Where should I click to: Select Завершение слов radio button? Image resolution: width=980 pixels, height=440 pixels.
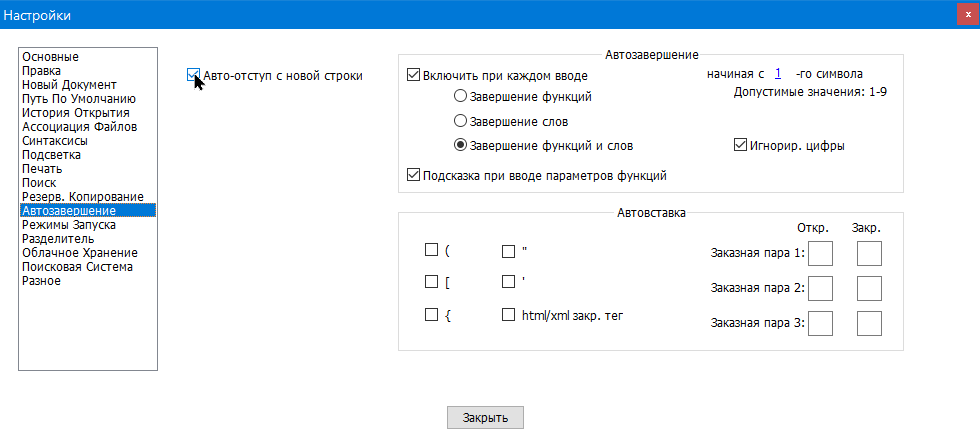(461, 121)
